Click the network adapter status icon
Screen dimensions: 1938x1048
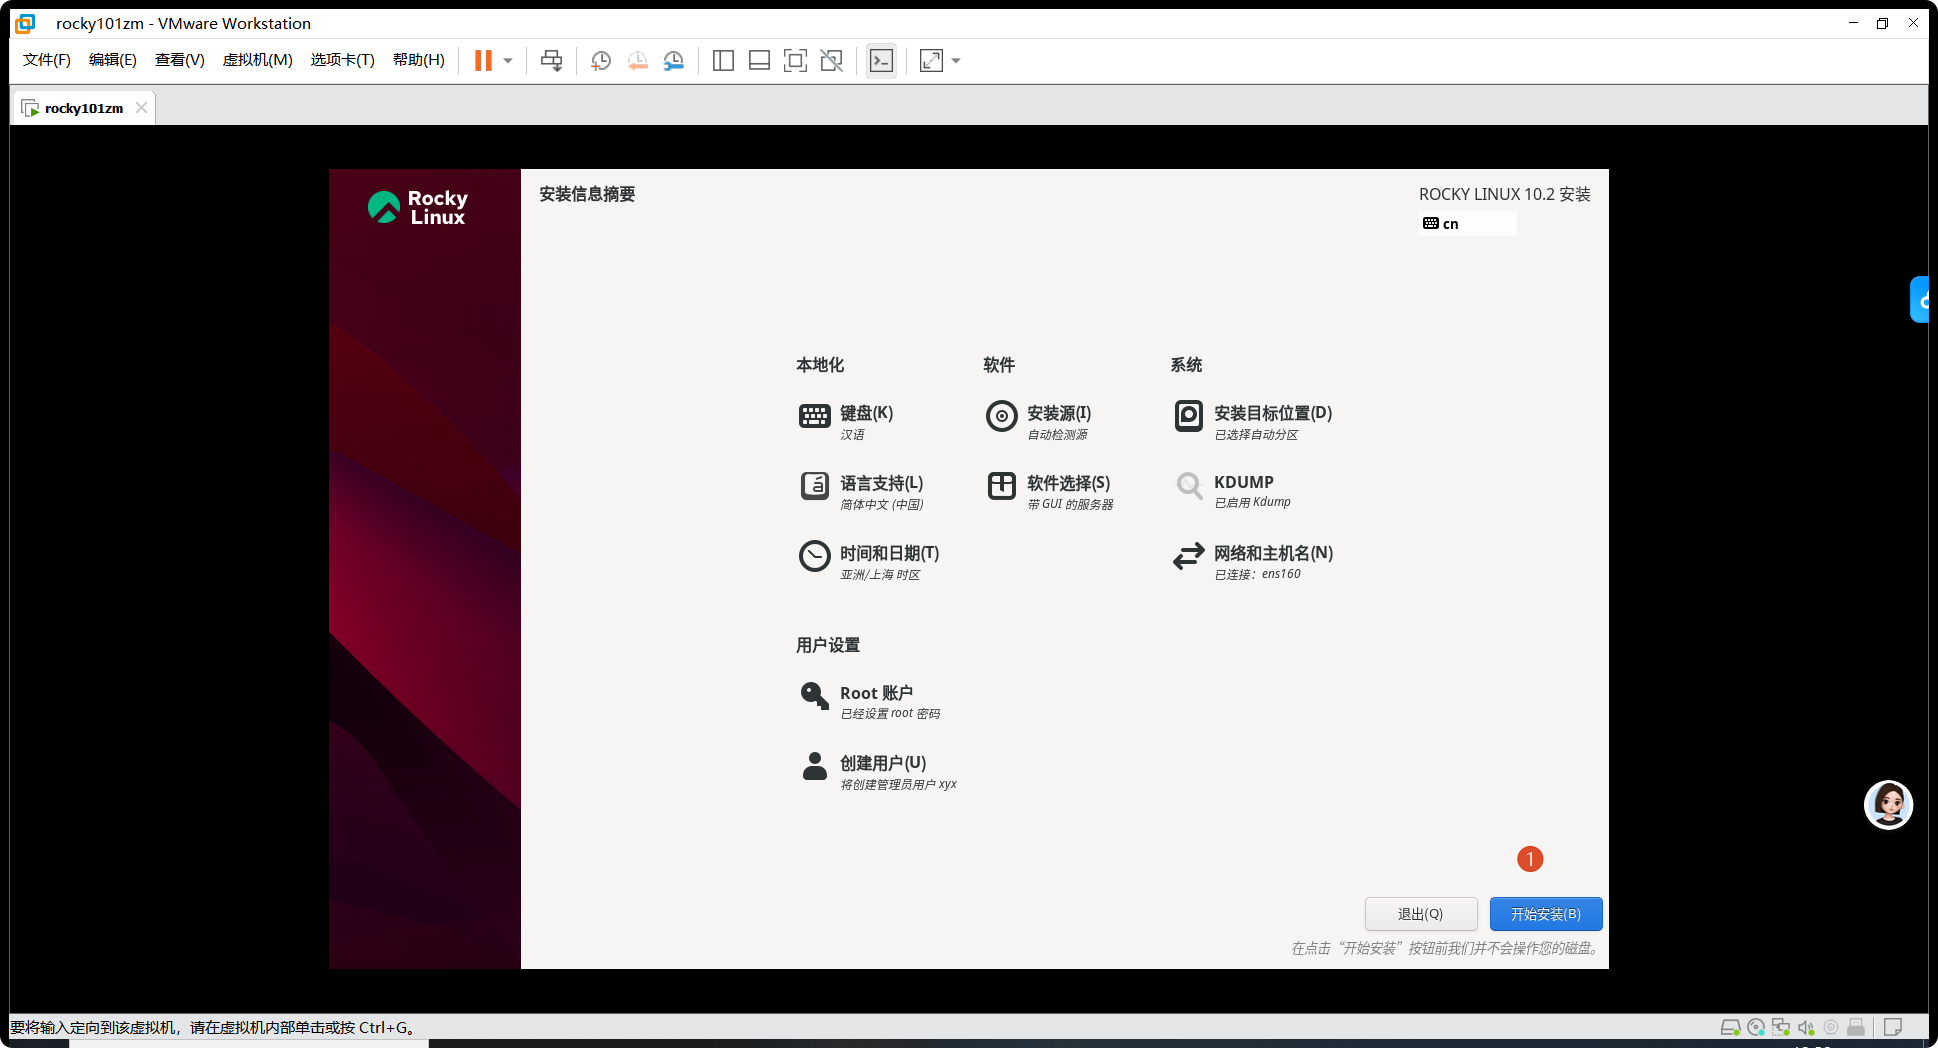pos(1781,1027)
